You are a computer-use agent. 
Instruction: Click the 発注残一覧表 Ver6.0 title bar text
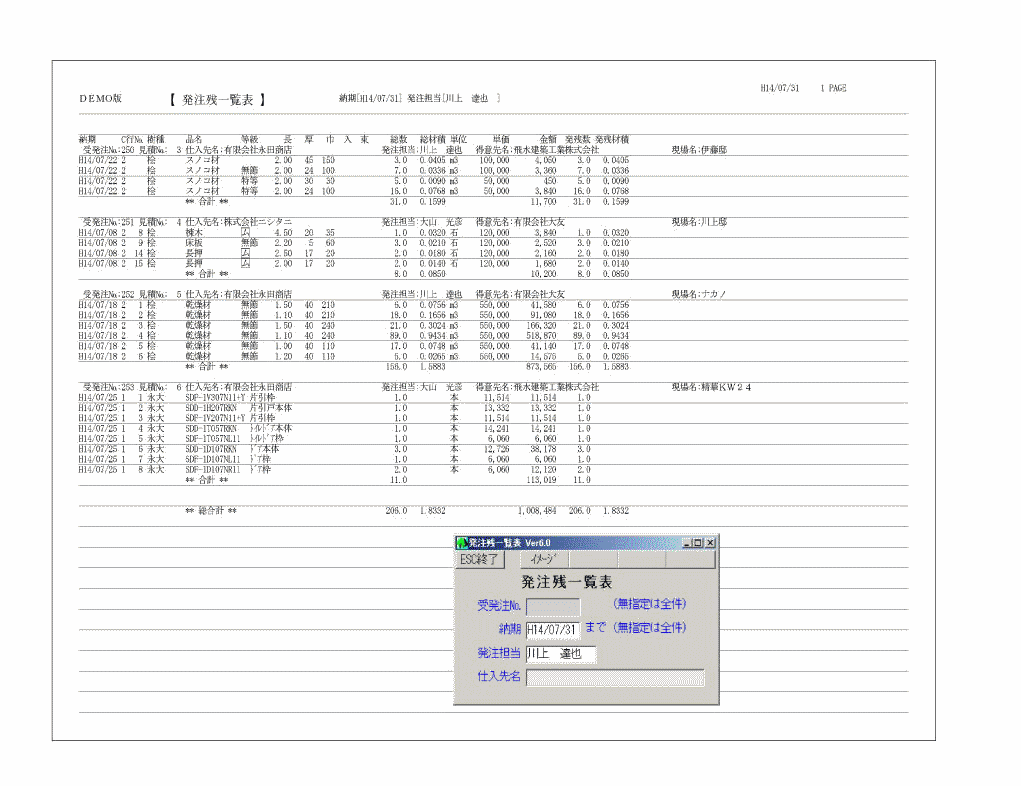coord(510,542)
